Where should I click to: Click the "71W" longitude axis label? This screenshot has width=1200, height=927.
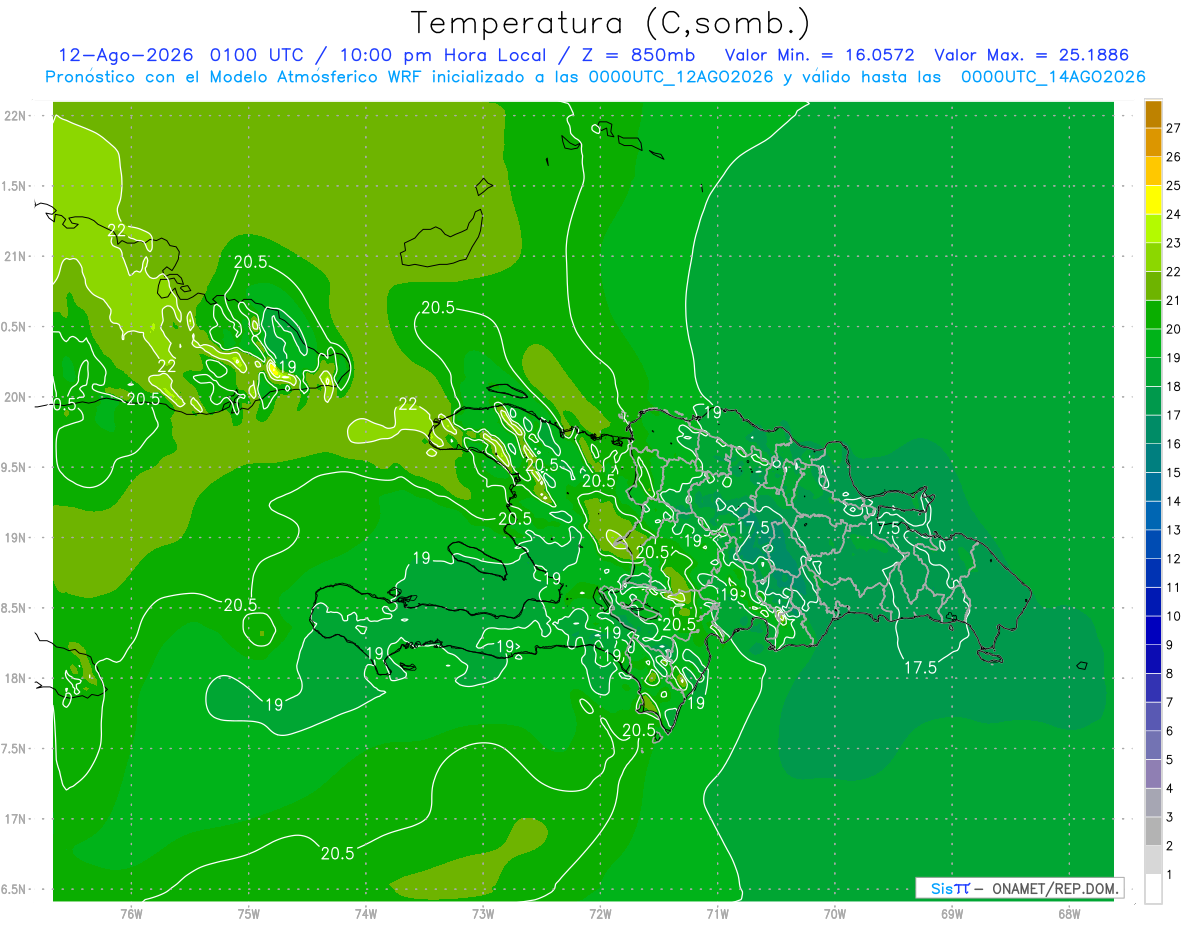717,913
